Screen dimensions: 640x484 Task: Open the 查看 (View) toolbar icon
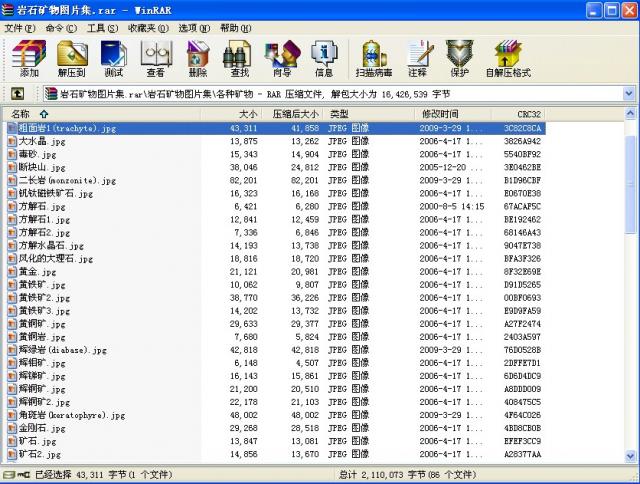[155, 59]
